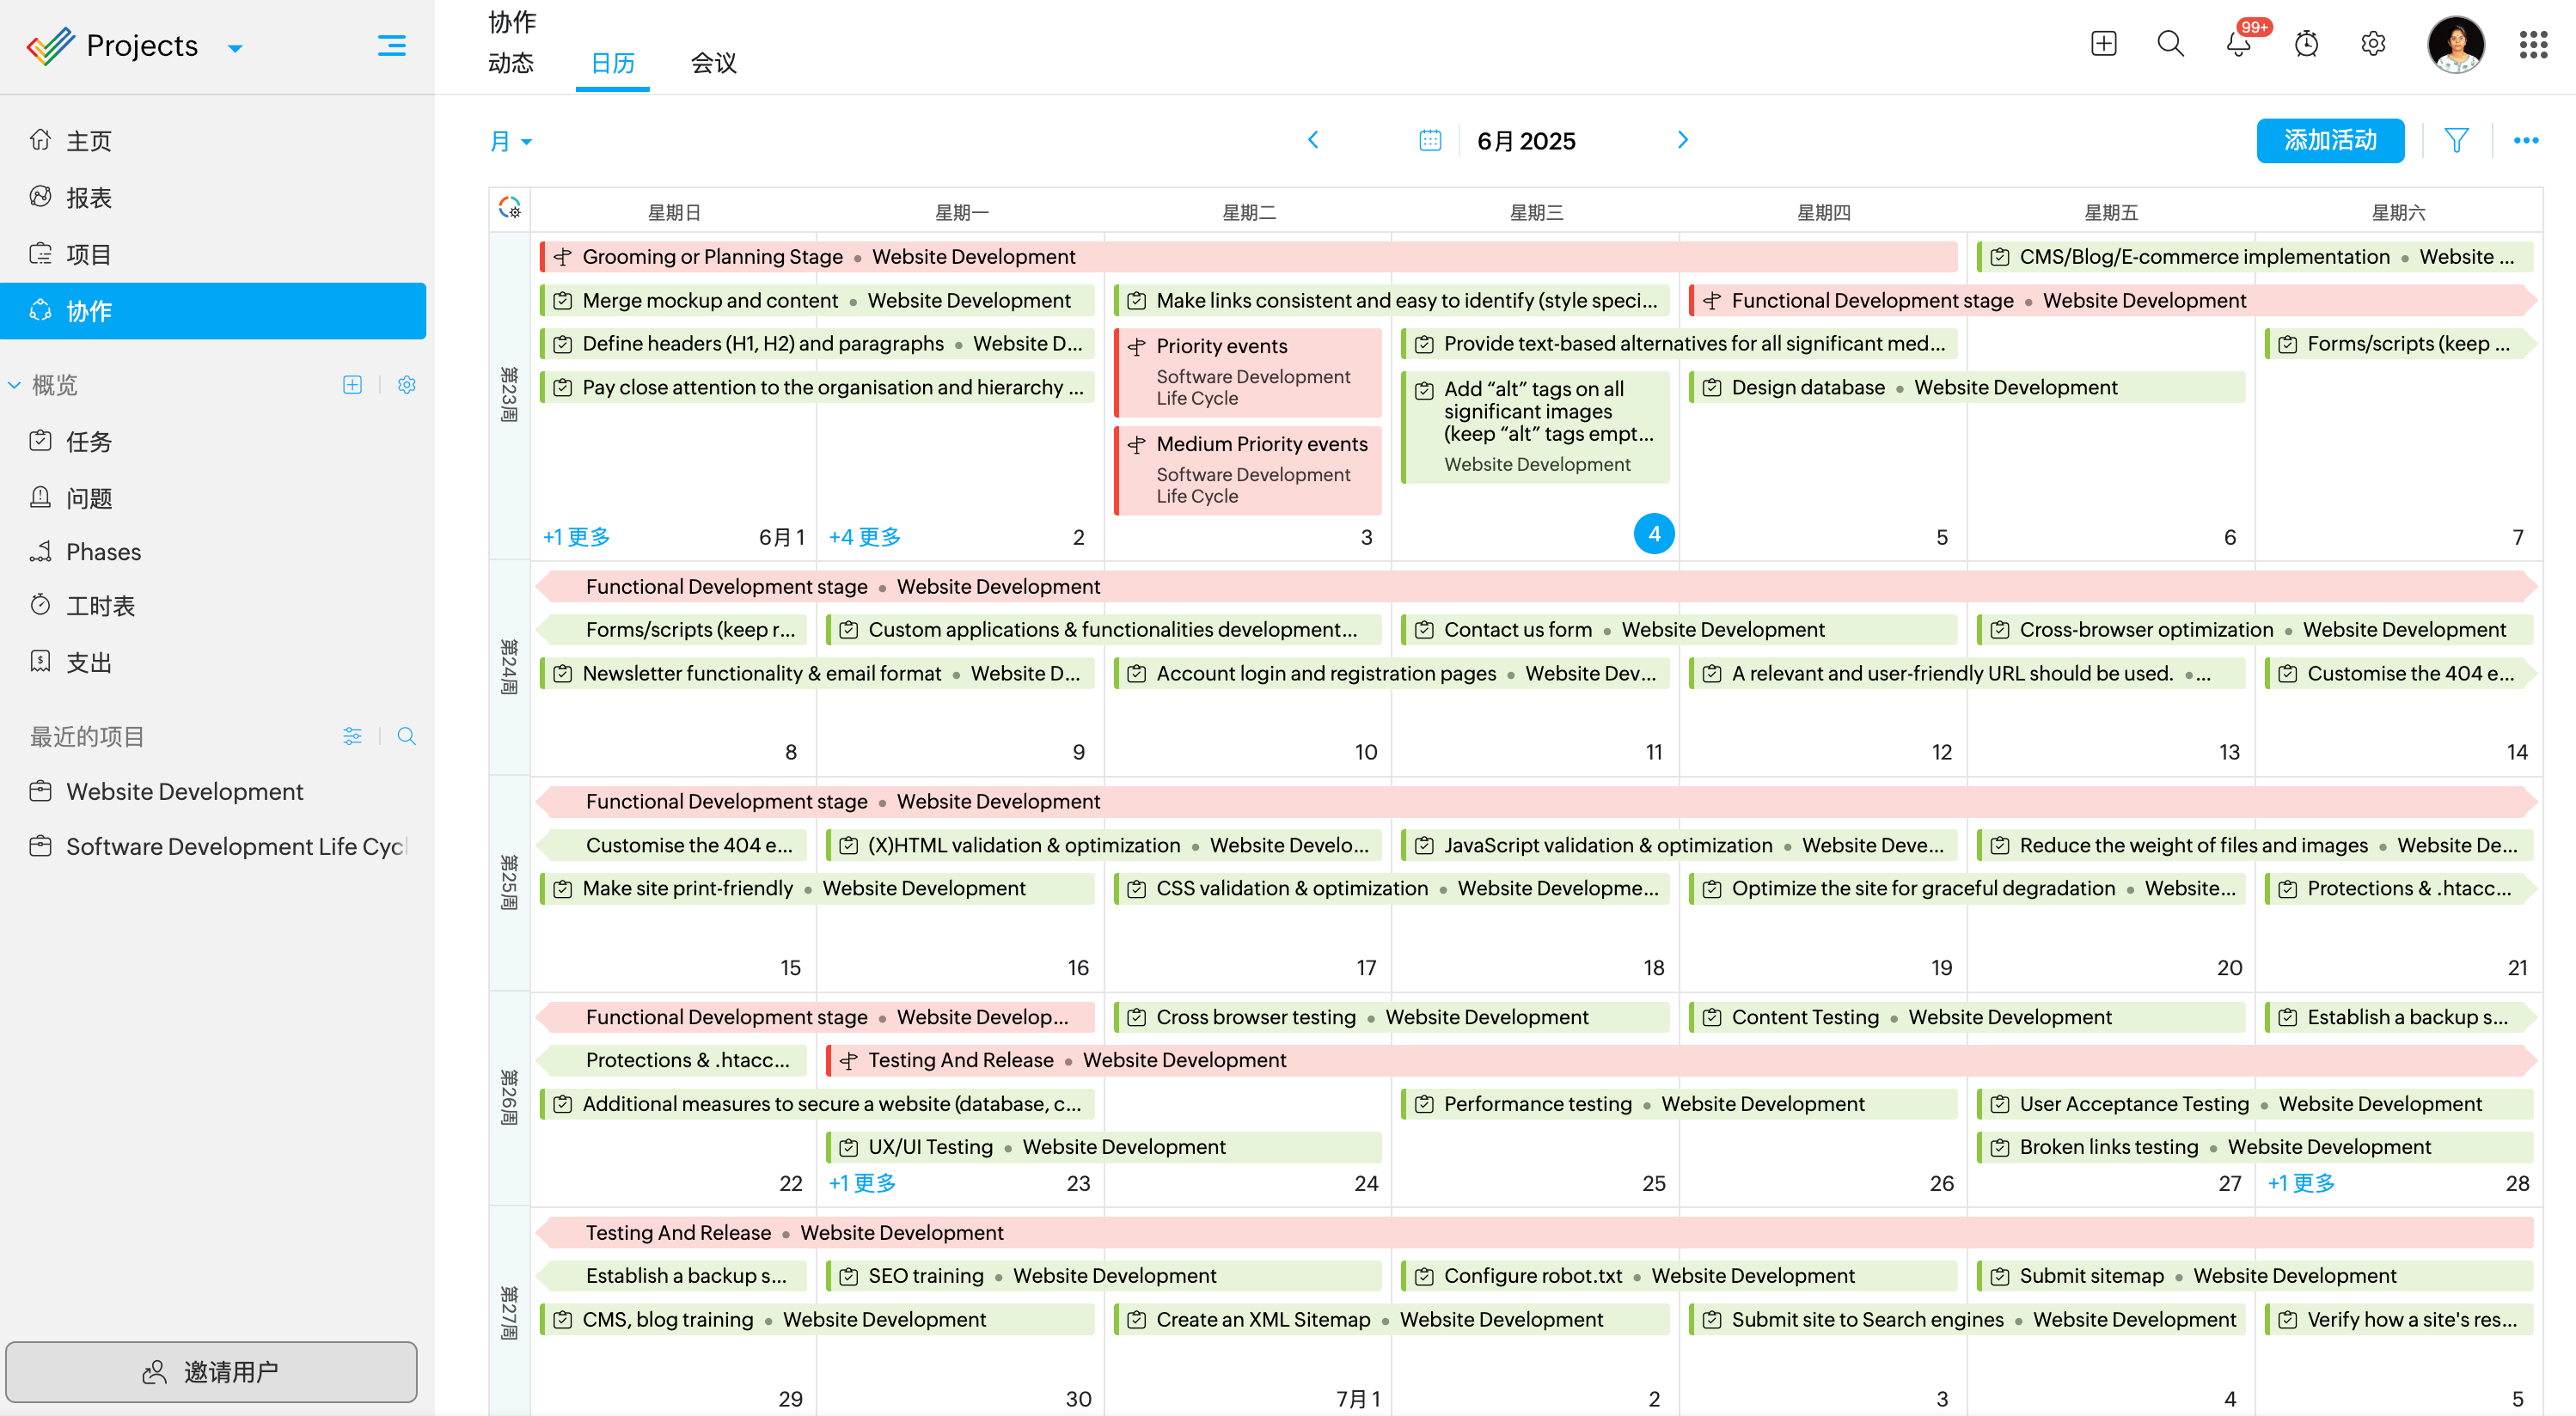Collapse the sidebar with hamburger toggle
2576x1416 pixels.
click(391, 46)
